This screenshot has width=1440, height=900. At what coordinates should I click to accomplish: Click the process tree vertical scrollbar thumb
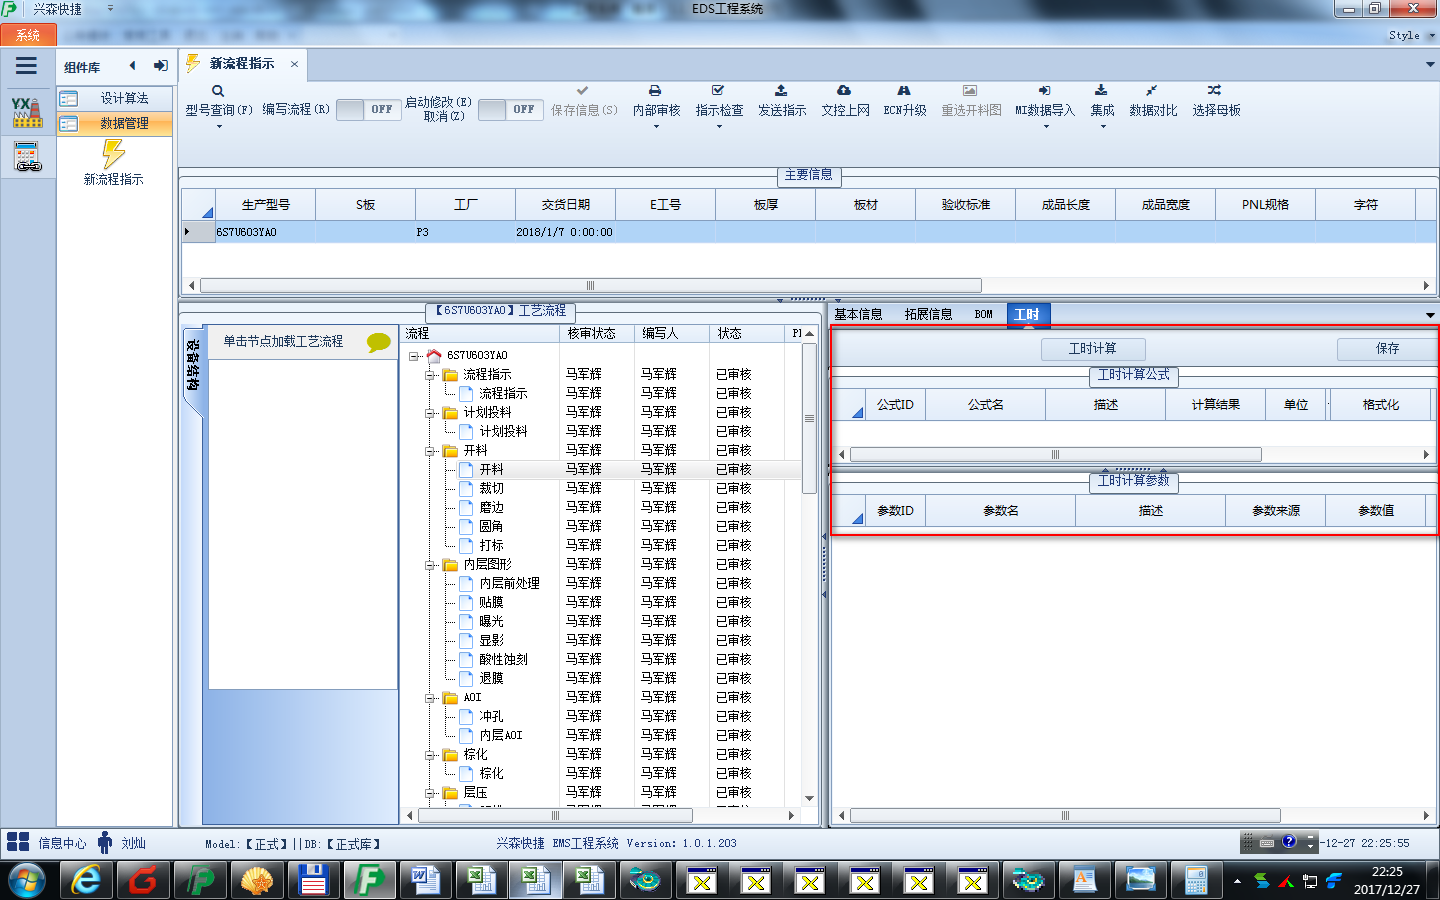pyautogui.click(x=809, y=419)
